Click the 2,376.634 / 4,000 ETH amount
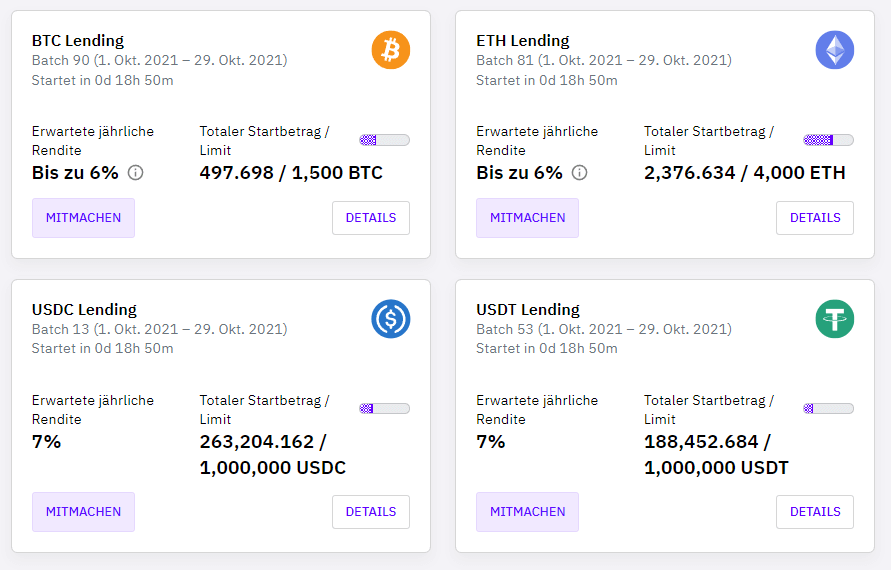The width and height of the screenshot is (891, 570). [744, 173]
